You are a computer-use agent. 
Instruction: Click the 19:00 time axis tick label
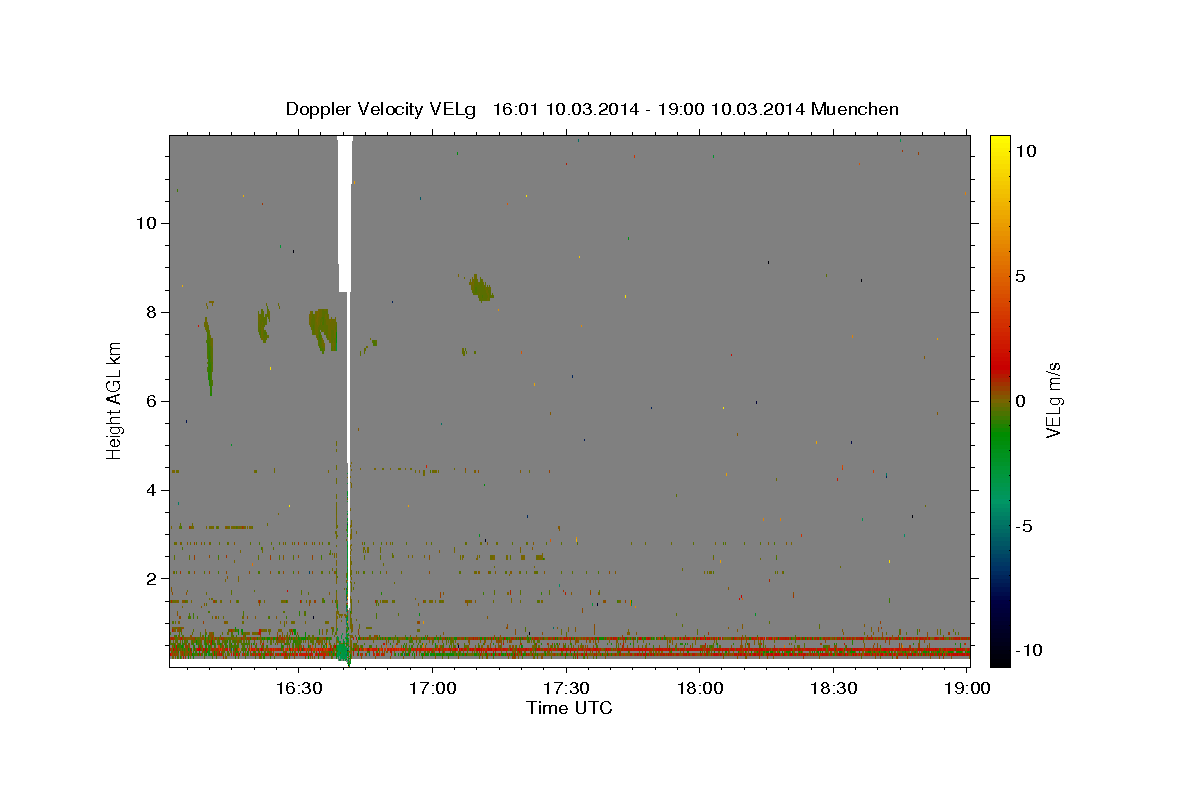966,689
